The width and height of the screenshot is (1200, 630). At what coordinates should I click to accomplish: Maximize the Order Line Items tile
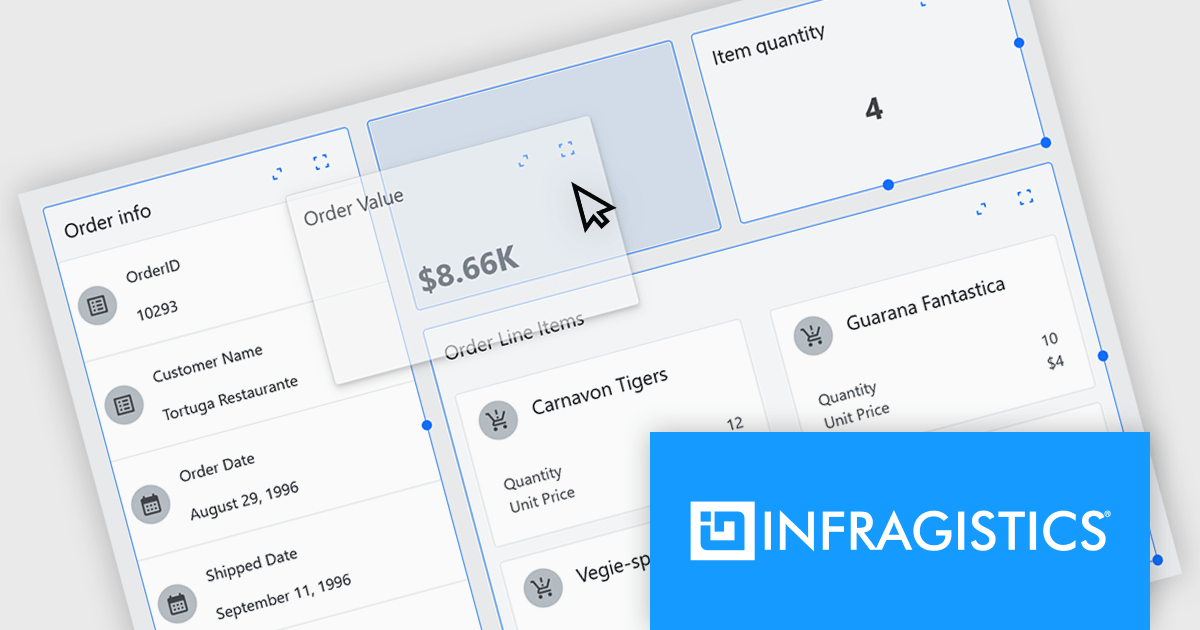[x=981, y=208]
